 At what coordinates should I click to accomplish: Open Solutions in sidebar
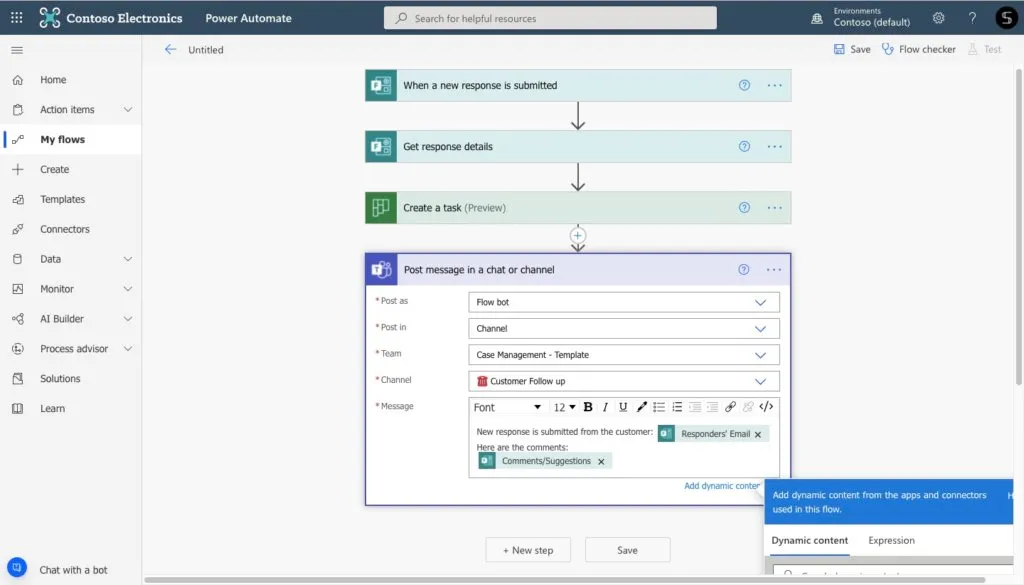point(71,379)
